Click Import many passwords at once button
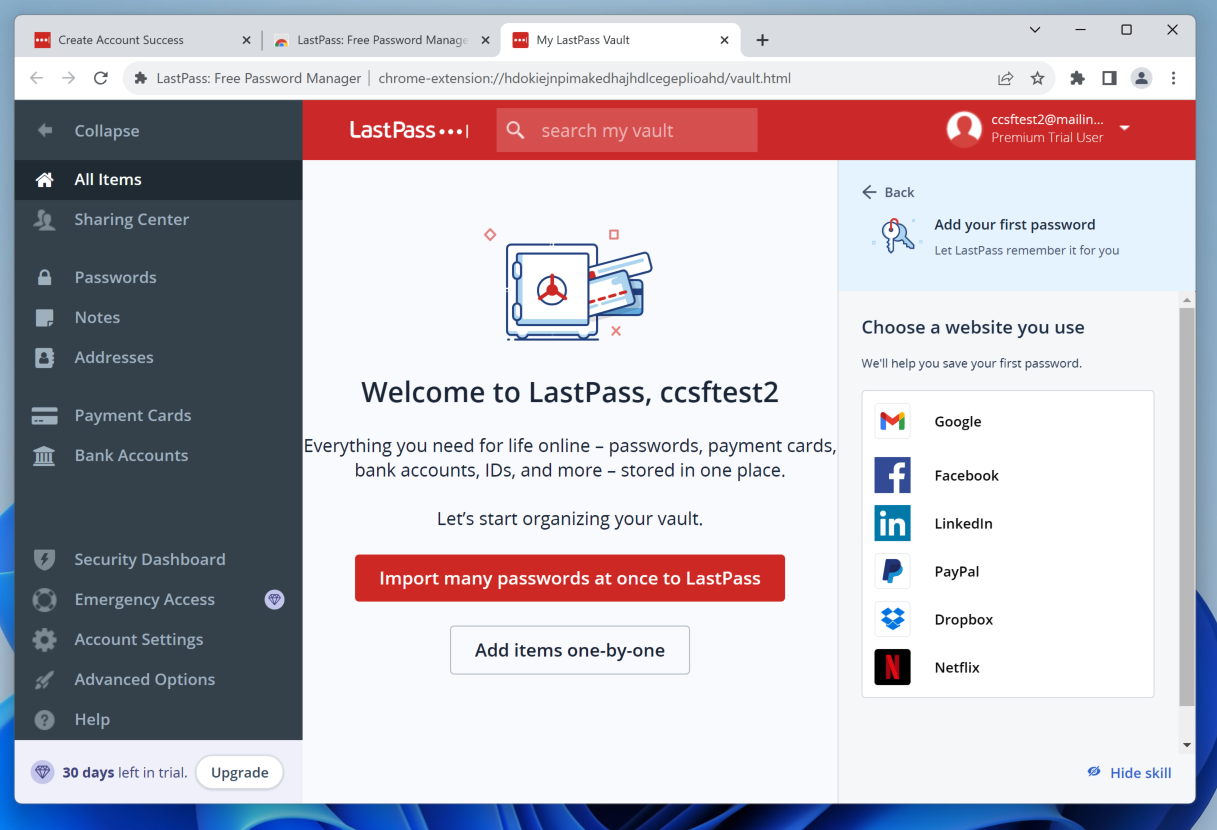The width and height of the screenshot is (1217, 830). point(570,578)
